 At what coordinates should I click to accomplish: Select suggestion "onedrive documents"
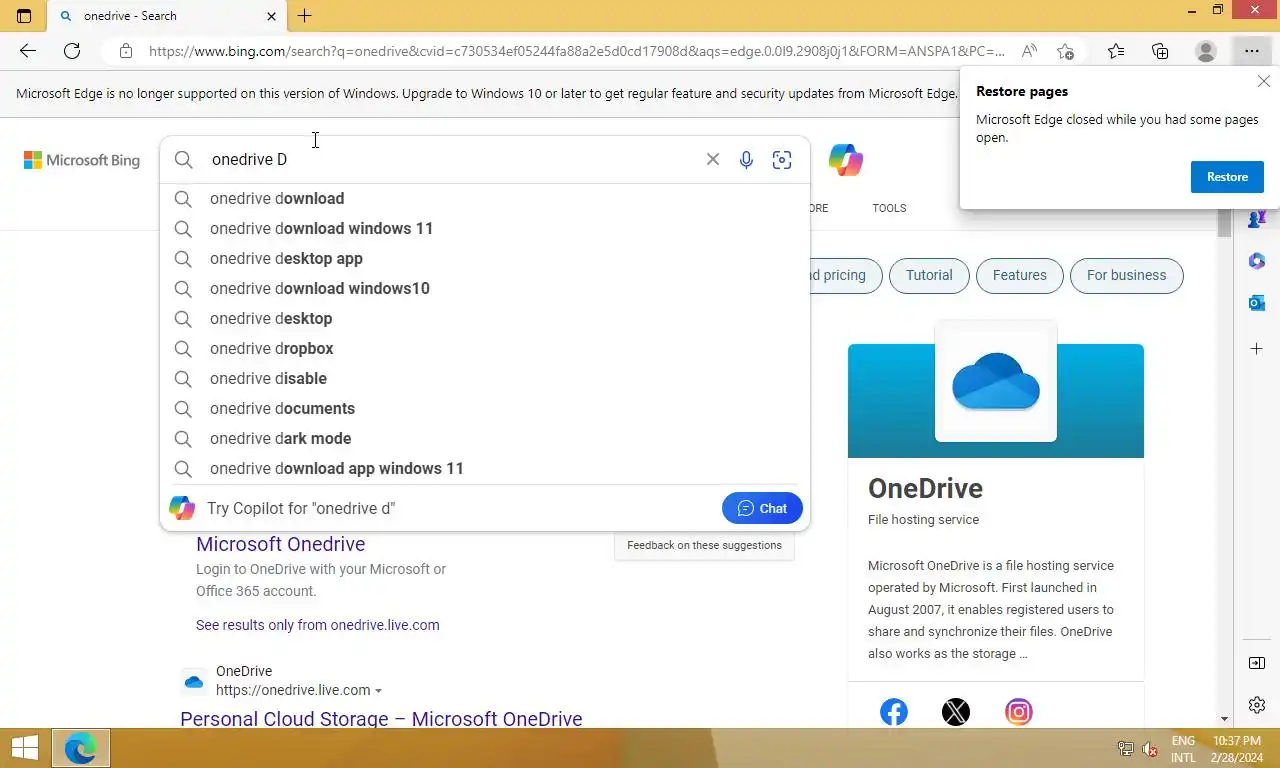tap(485, 408)
